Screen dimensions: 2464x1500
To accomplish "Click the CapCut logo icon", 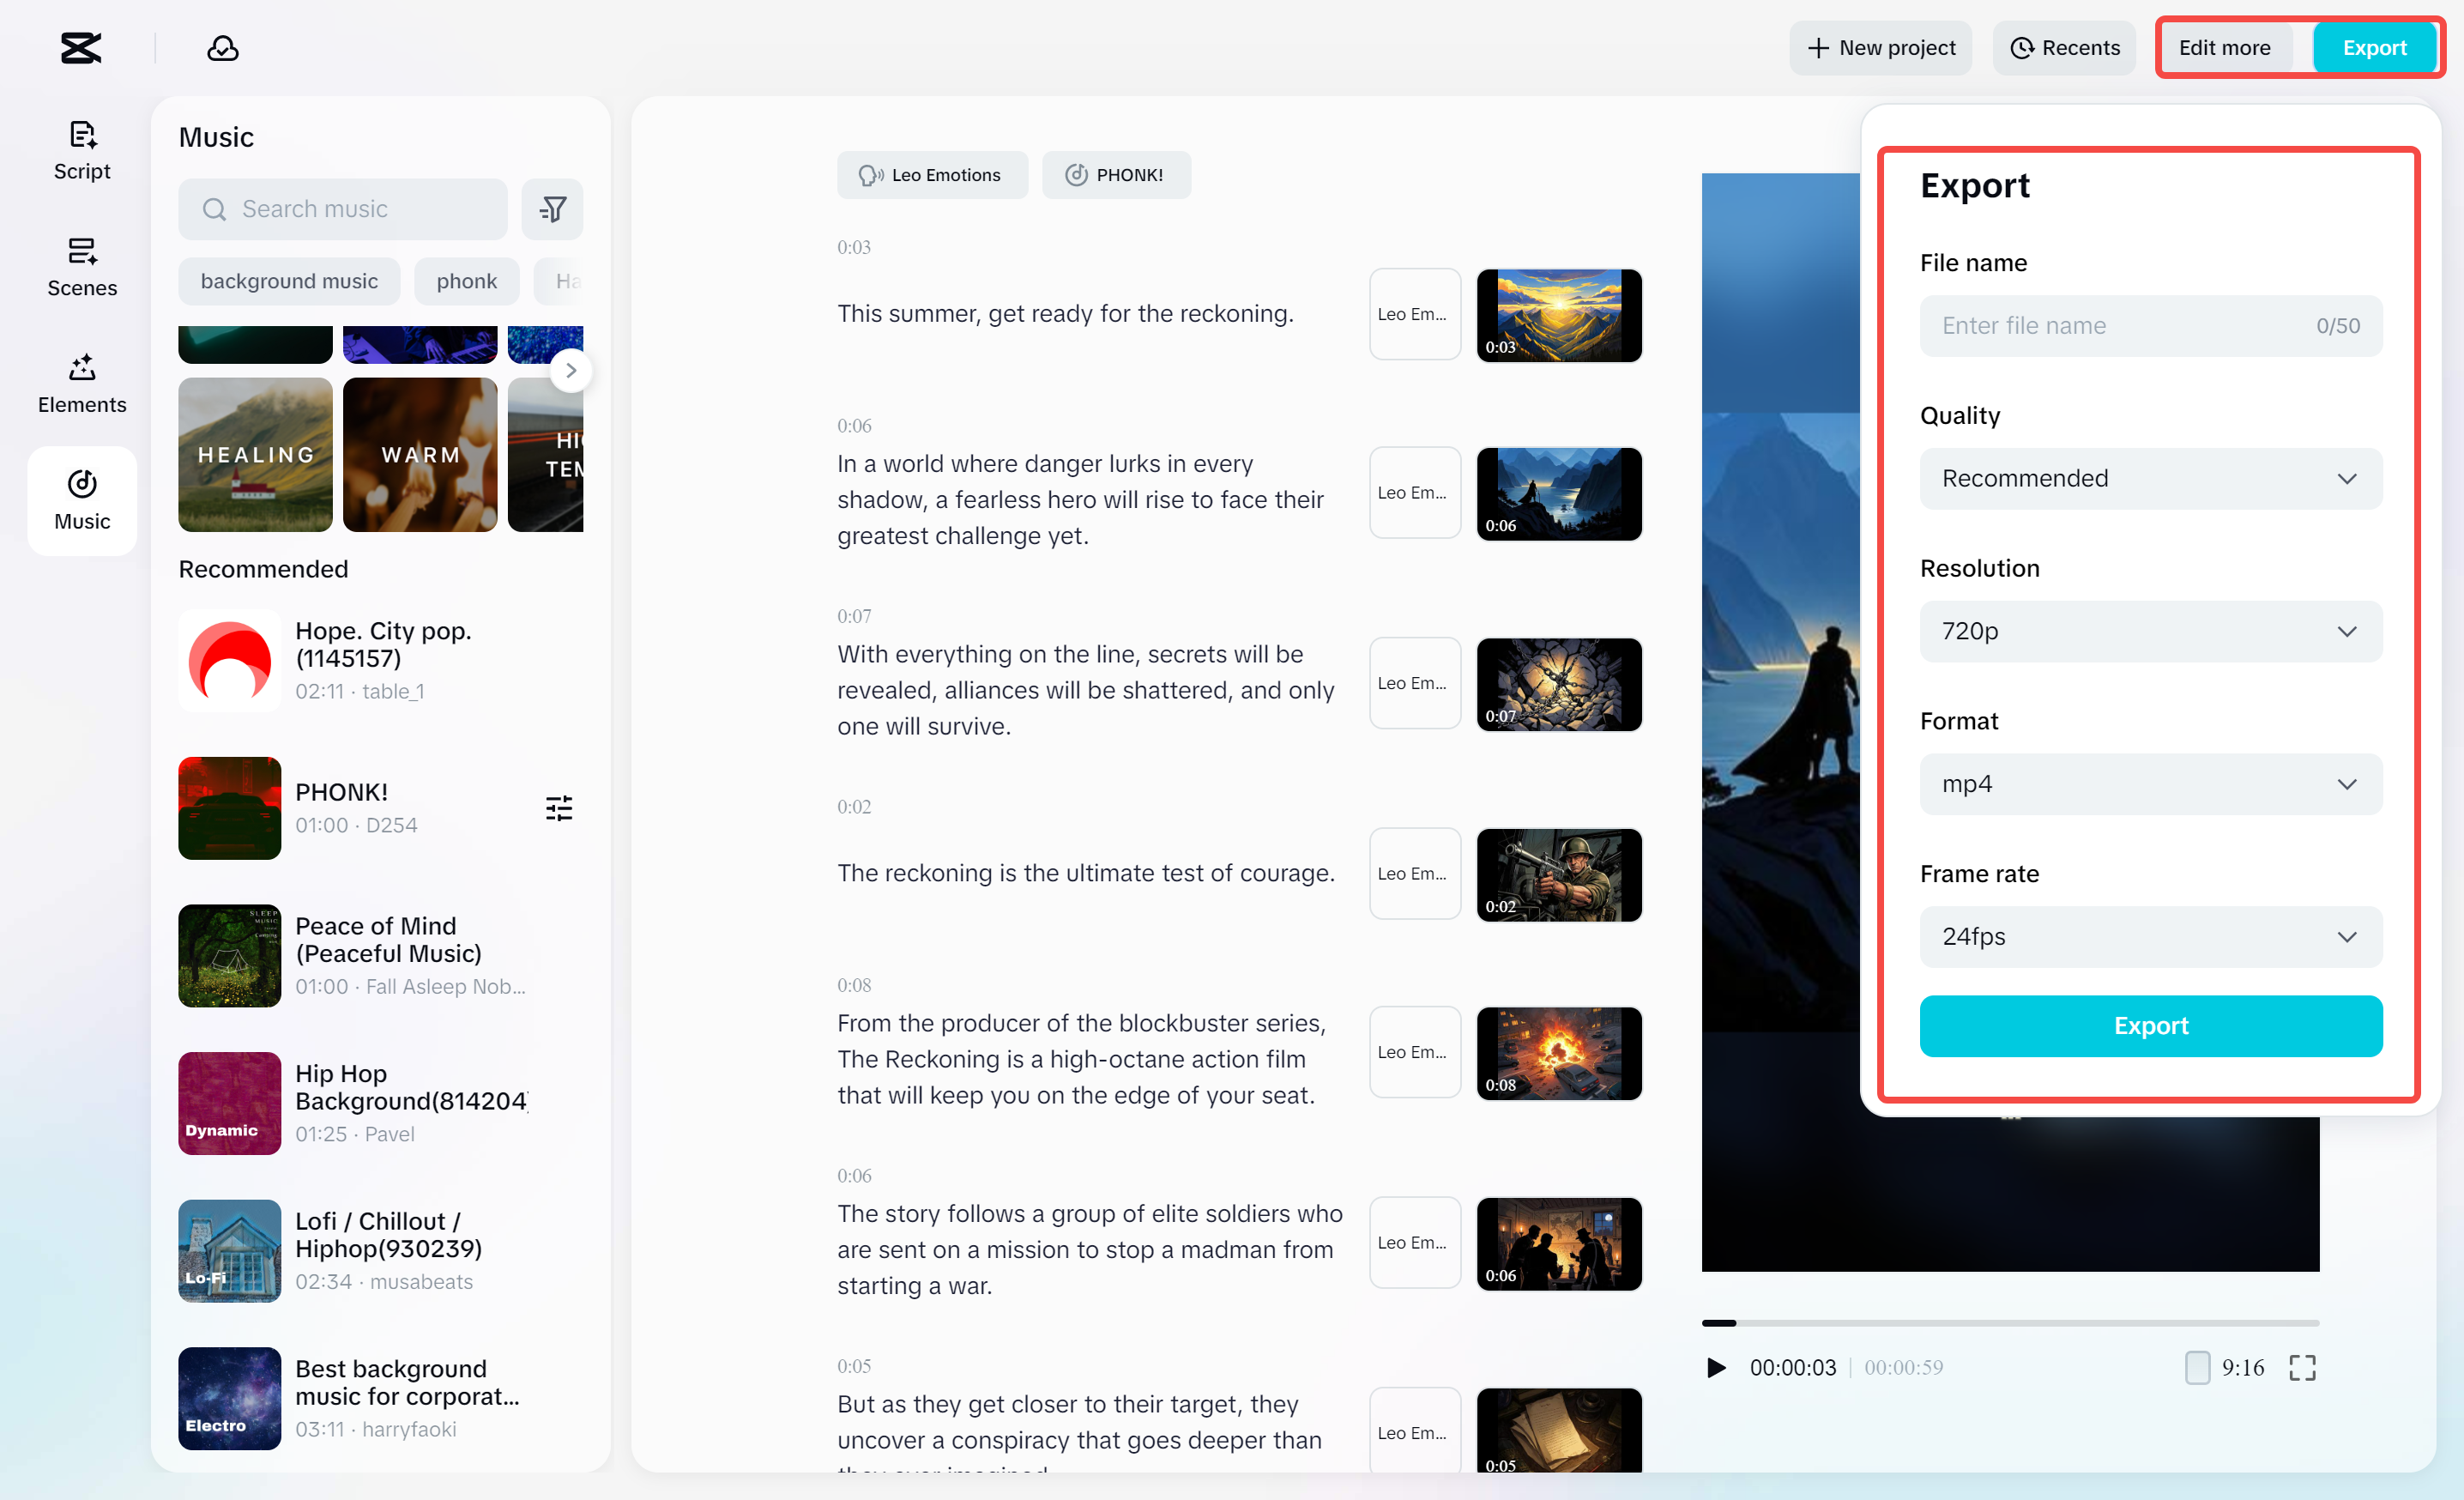I will click(81, 48).
